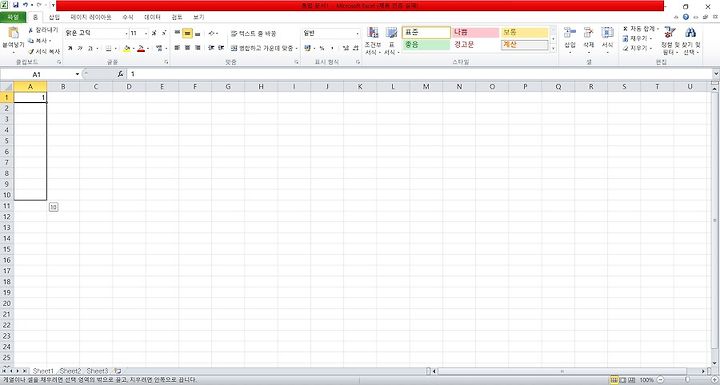Open the Sheet2 worksheet tab
Image resolution: width=720 pixels, height=385 pixels.
(x=70, y=371)
